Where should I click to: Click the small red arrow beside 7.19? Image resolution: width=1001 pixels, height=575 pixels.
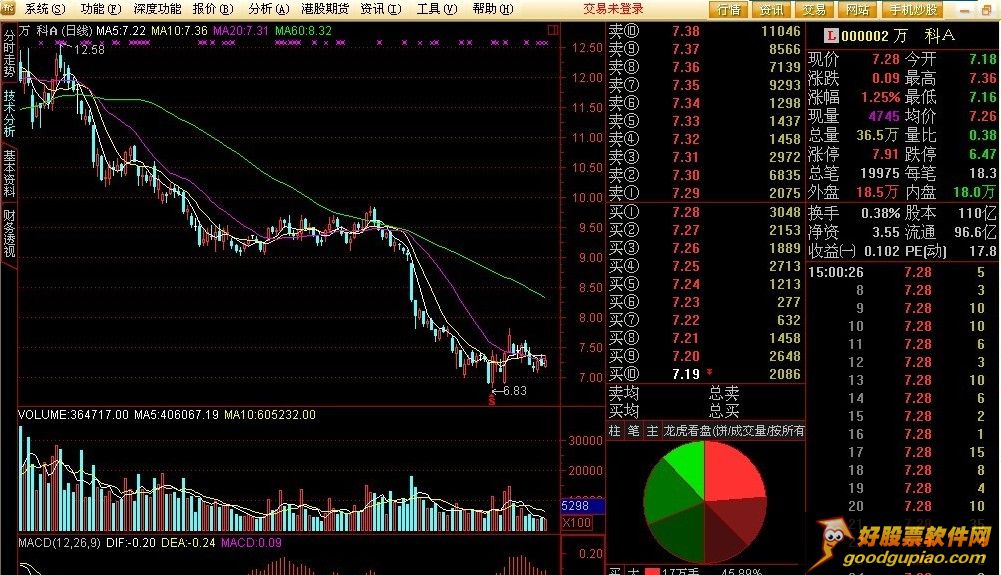point(709,372)
